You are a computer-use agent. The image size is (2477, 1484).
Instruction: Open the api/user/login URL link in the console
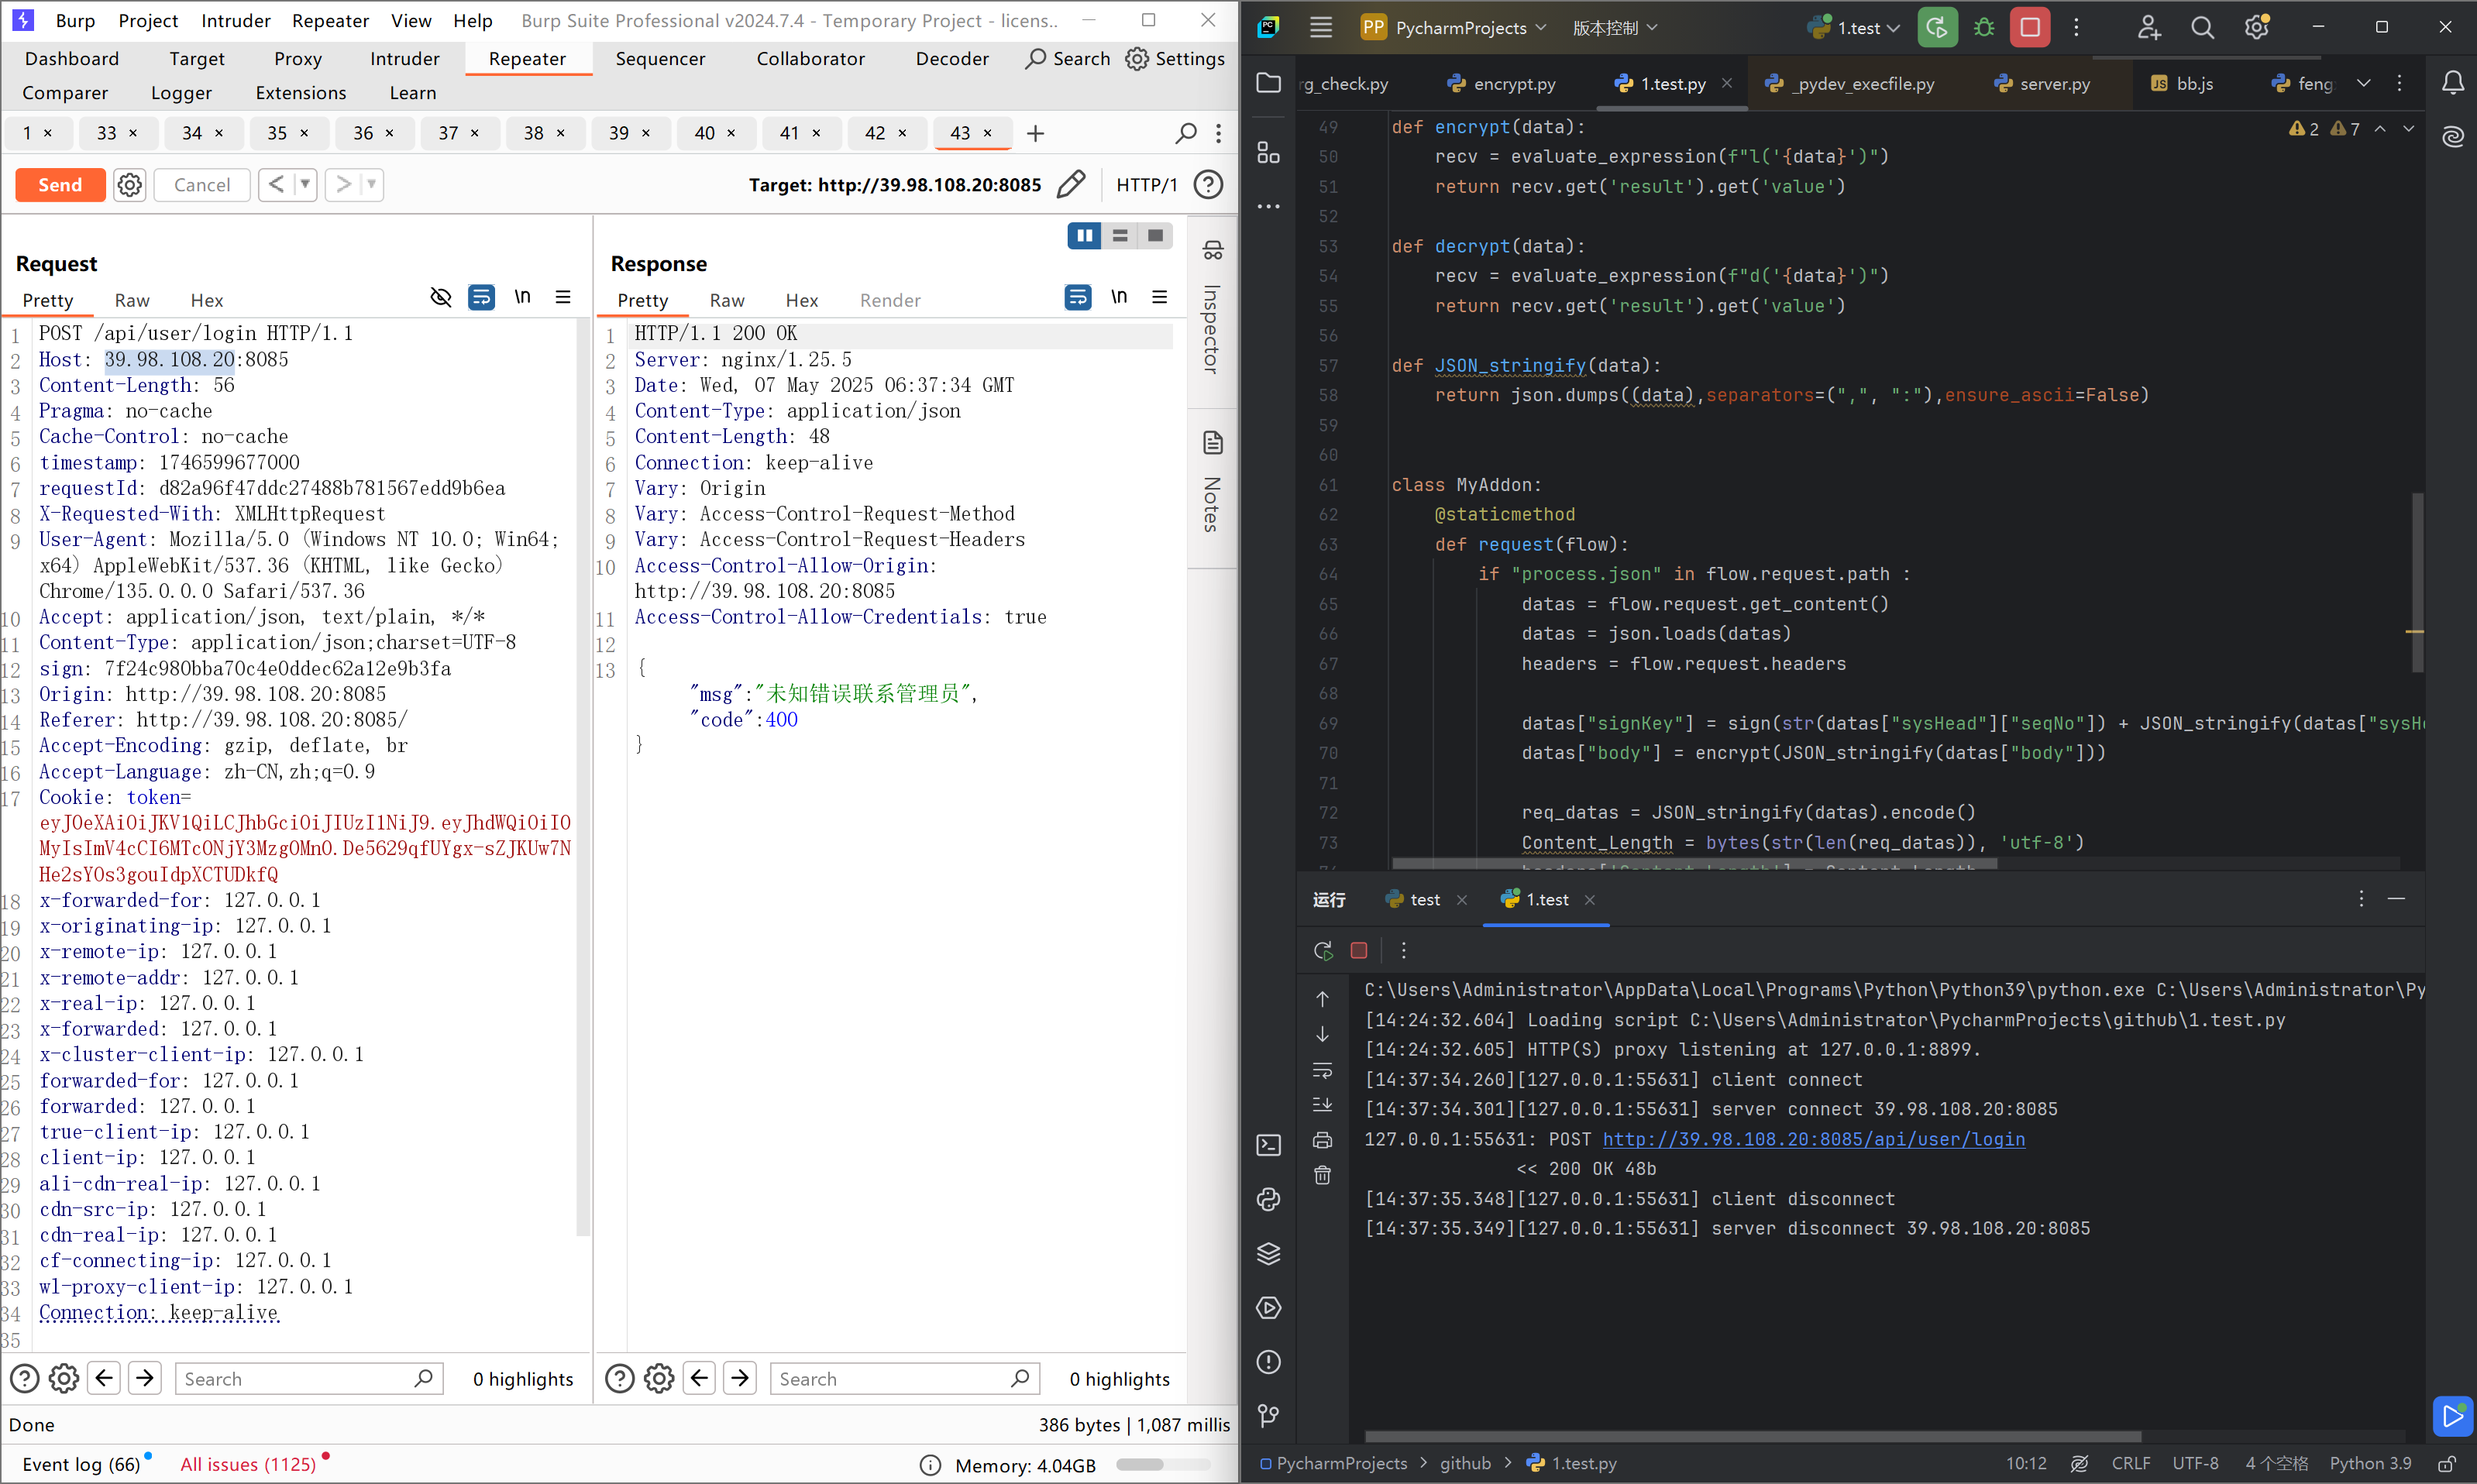(x=1813, y=1139)
